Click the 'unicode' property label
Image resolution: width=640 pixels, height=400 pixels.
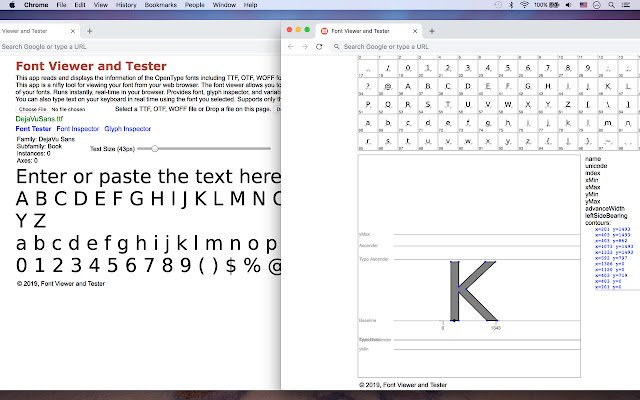pos(596,166)
